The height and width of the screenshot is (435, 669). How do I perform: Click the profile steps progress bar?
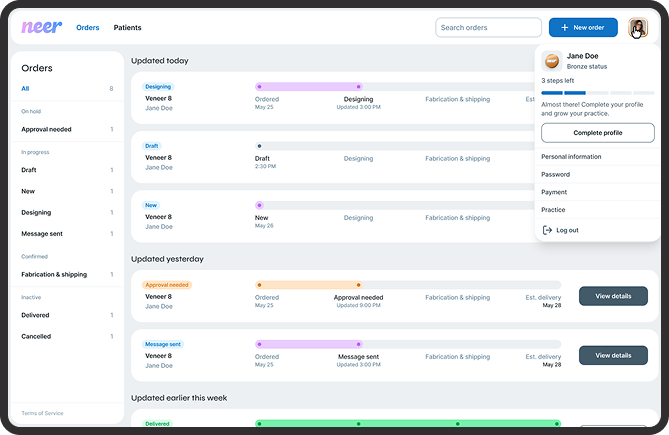click(598, 93)
